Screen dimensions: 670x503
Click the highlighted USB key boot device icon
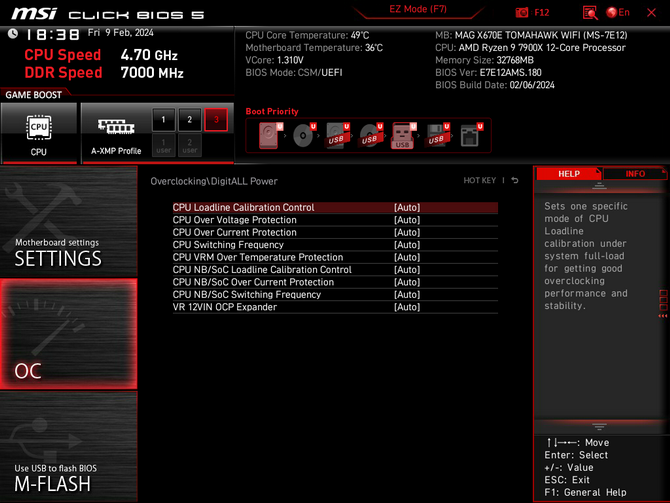pos(403,135)
